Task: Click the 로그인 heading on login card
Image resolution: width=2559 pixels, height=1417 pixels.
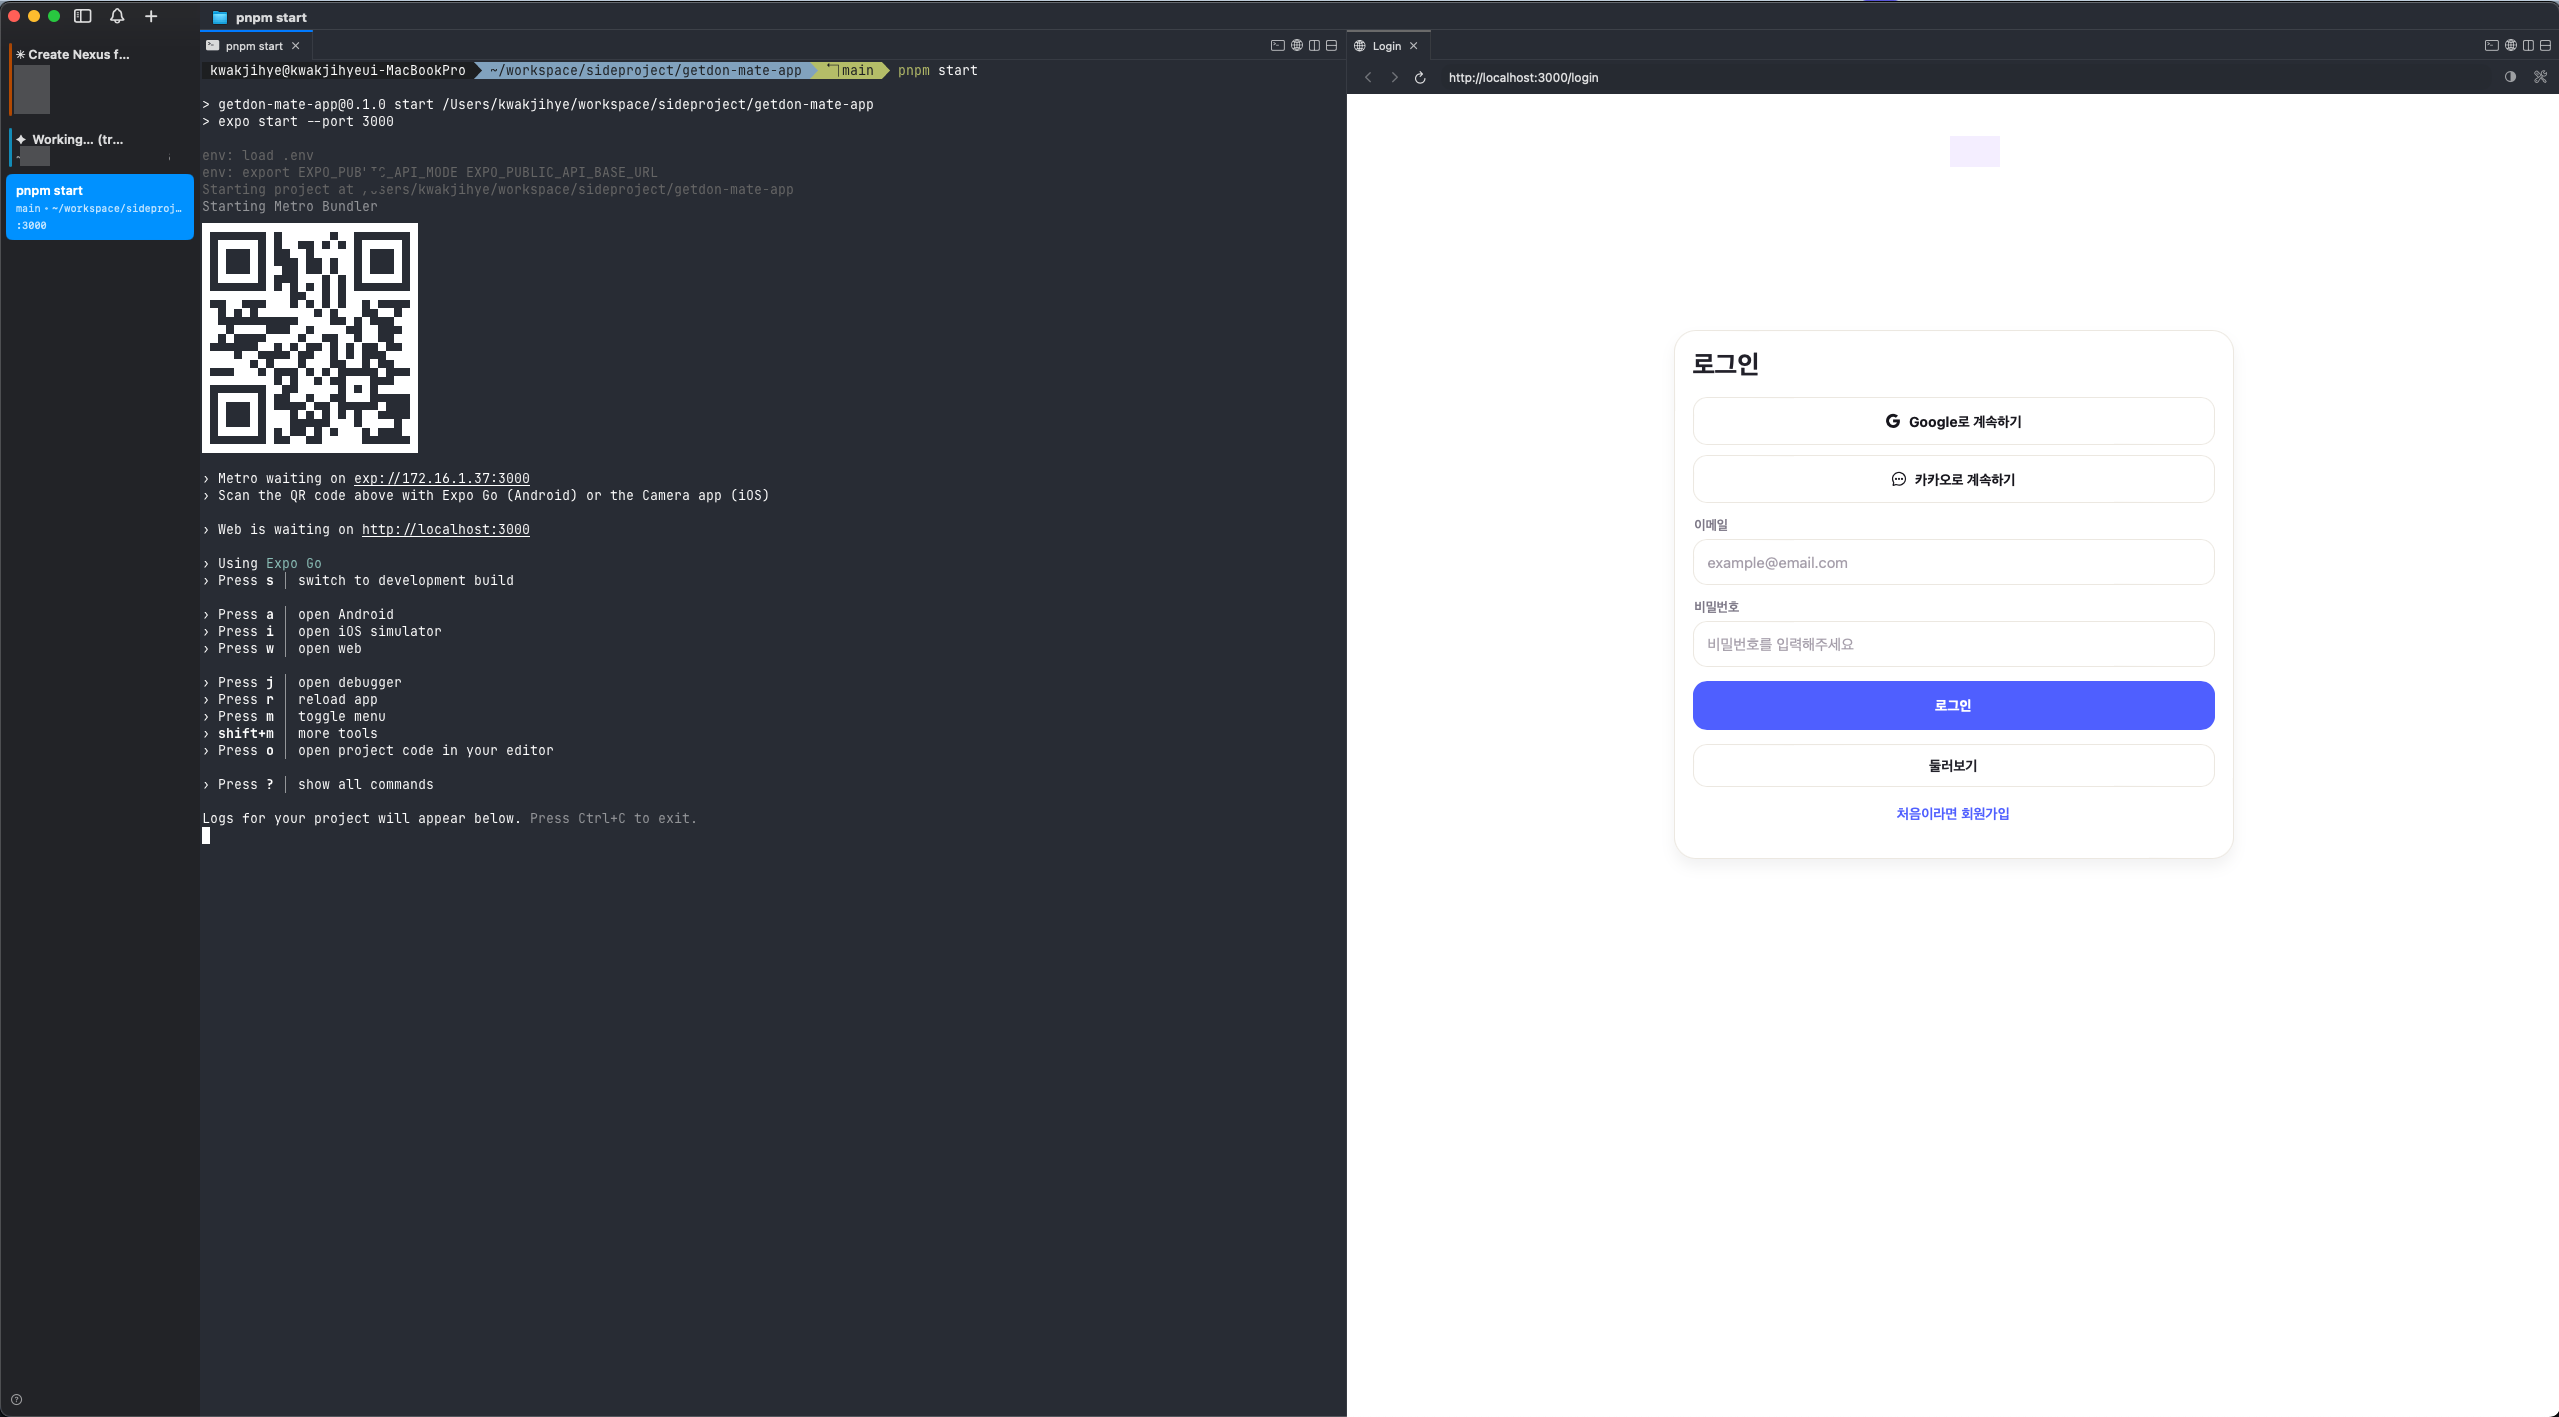Action: click(x=1725, y=363)
